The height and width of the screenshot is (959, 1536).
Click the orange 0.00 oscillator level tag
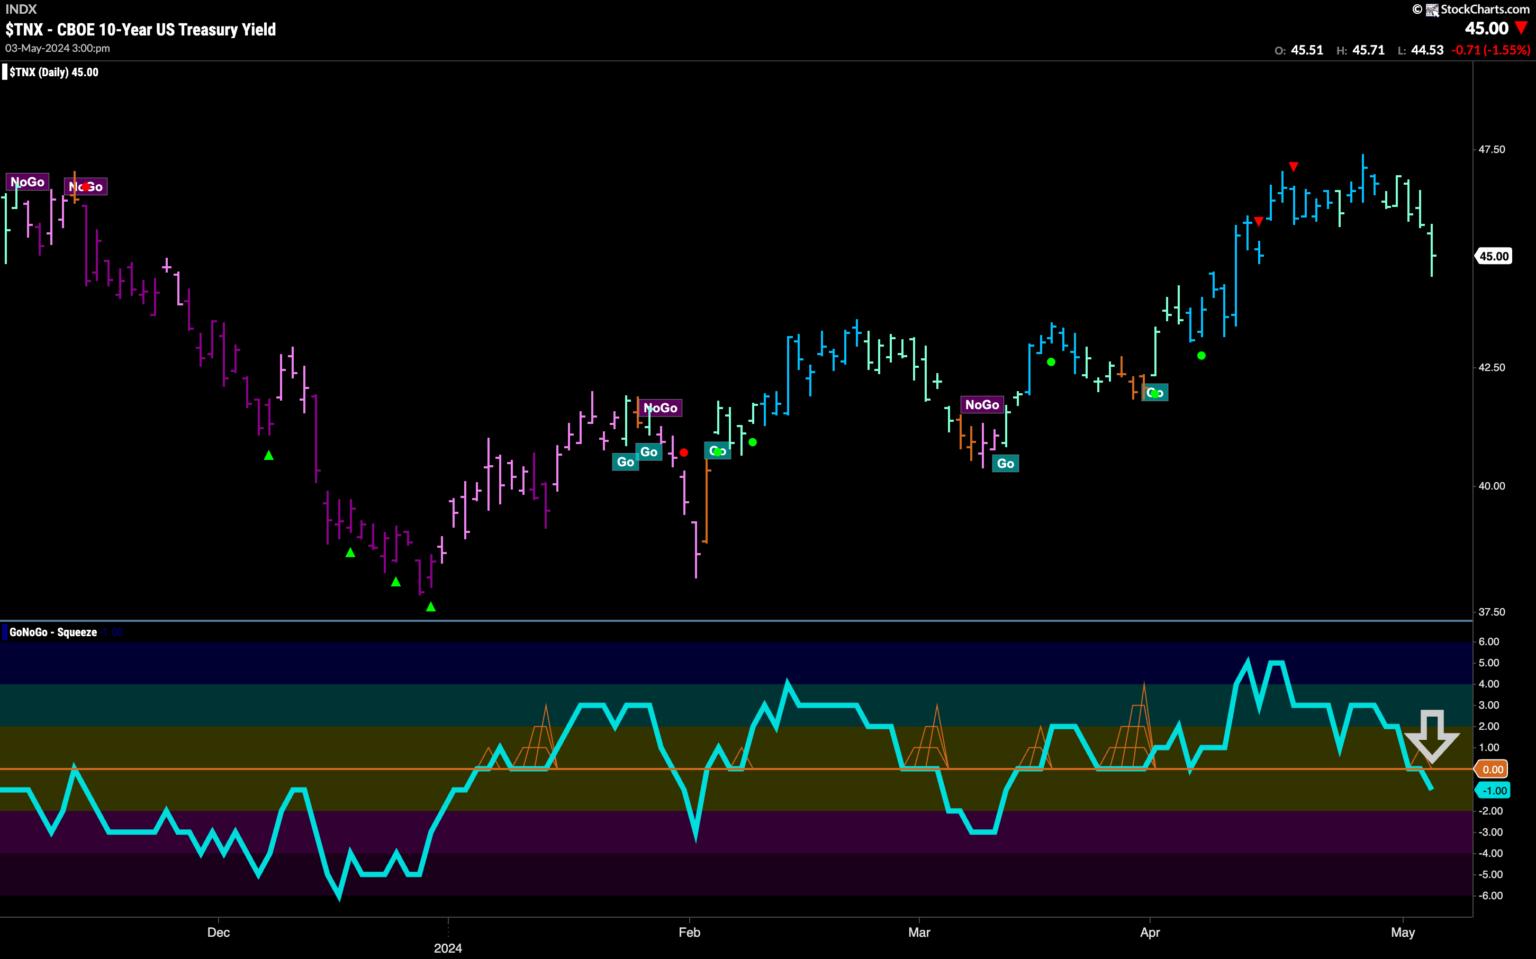[x=1492, y=769]
